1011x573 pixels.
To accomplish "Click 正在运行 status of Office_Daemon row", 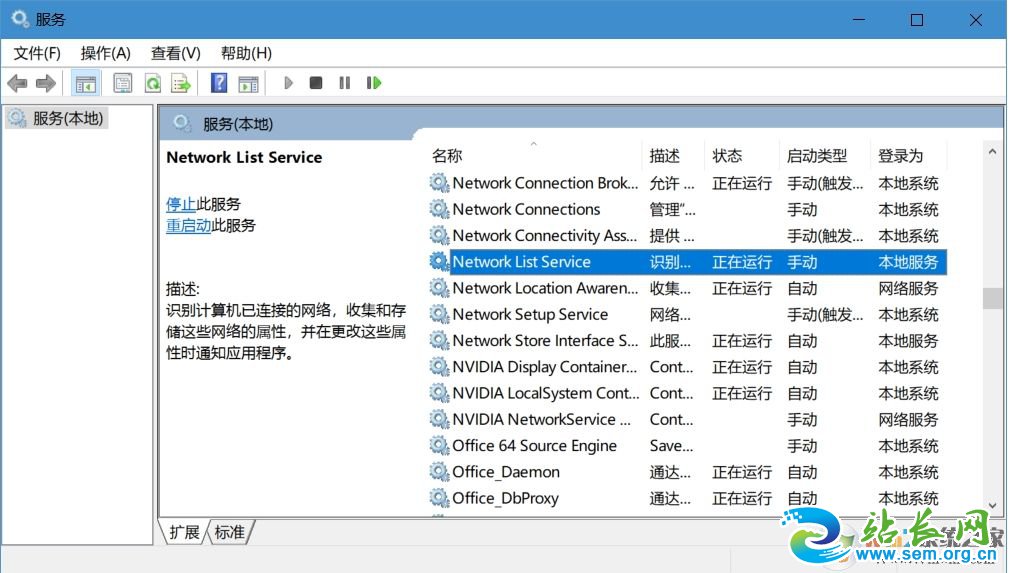I will 742,472.
